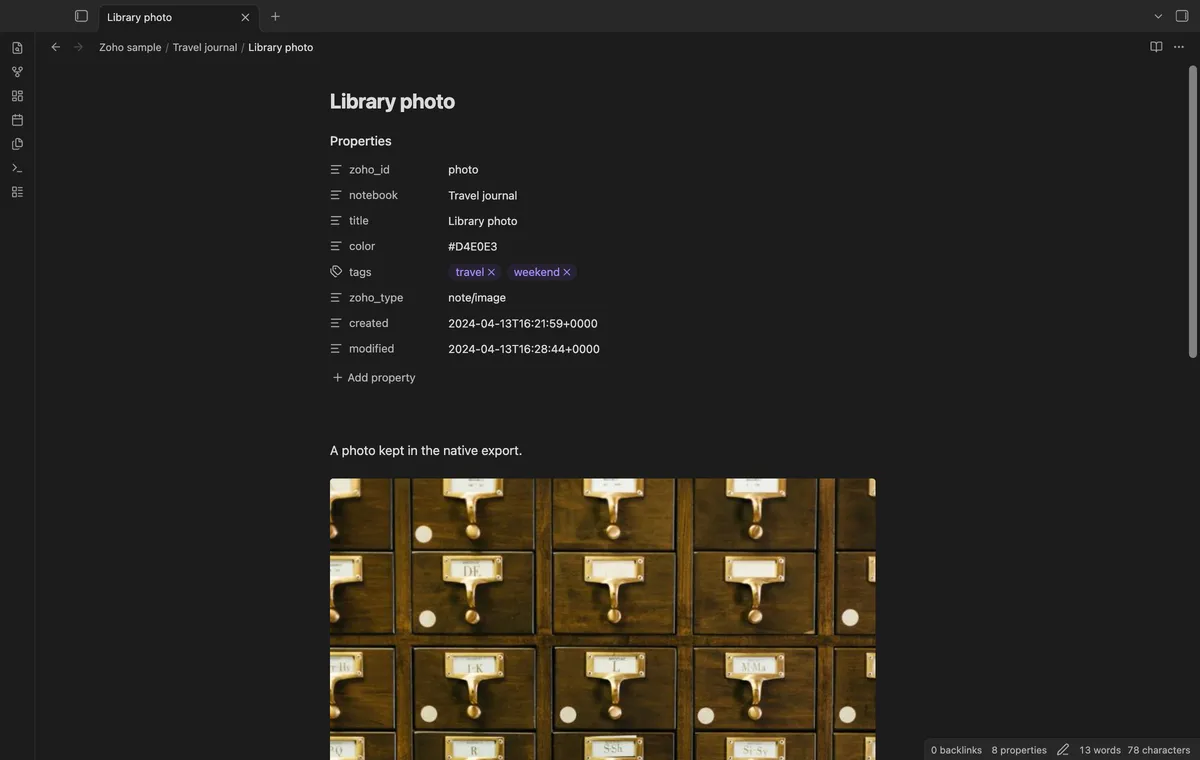Edit the color value #D4E0E3
The width and height of the screenshot is (1200, 760).
473,247
